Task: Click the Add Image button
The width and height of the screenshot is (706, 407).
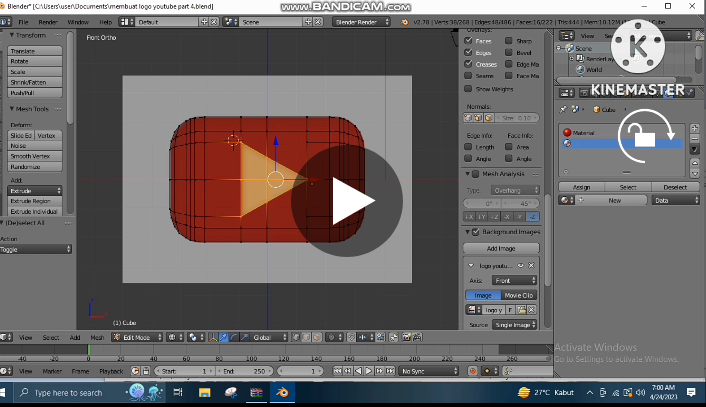Action: coord(501,249)
